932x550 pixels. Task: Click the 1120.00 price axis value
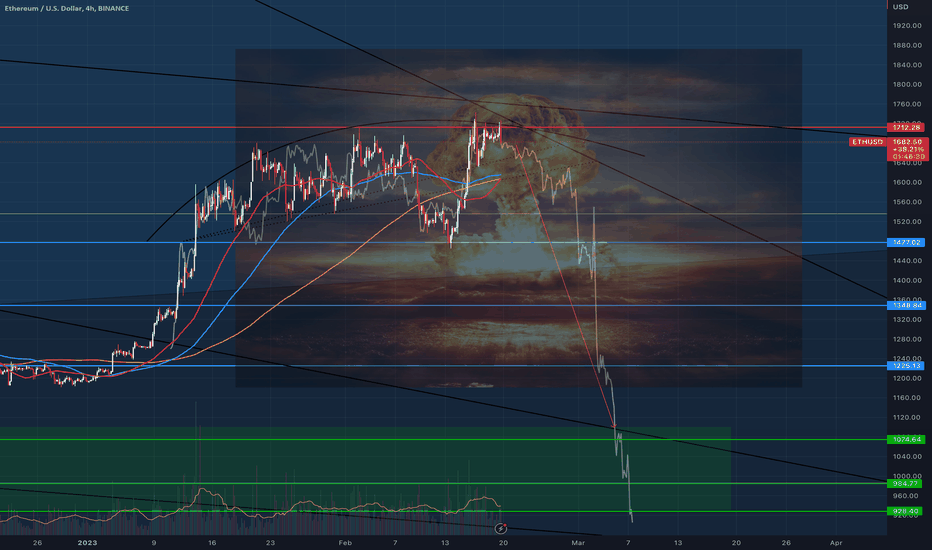click(907, 417)
